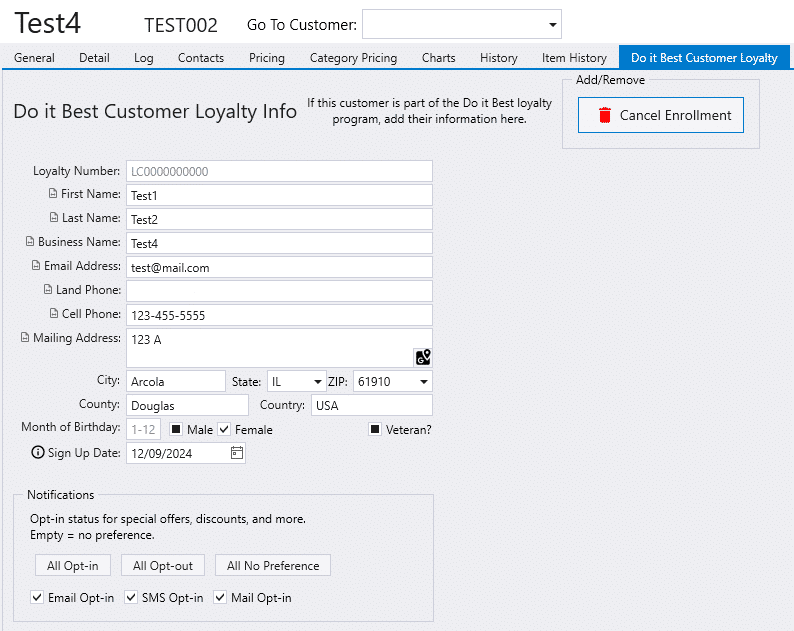Expand the ZIP code dropdown

click(424, 382)
